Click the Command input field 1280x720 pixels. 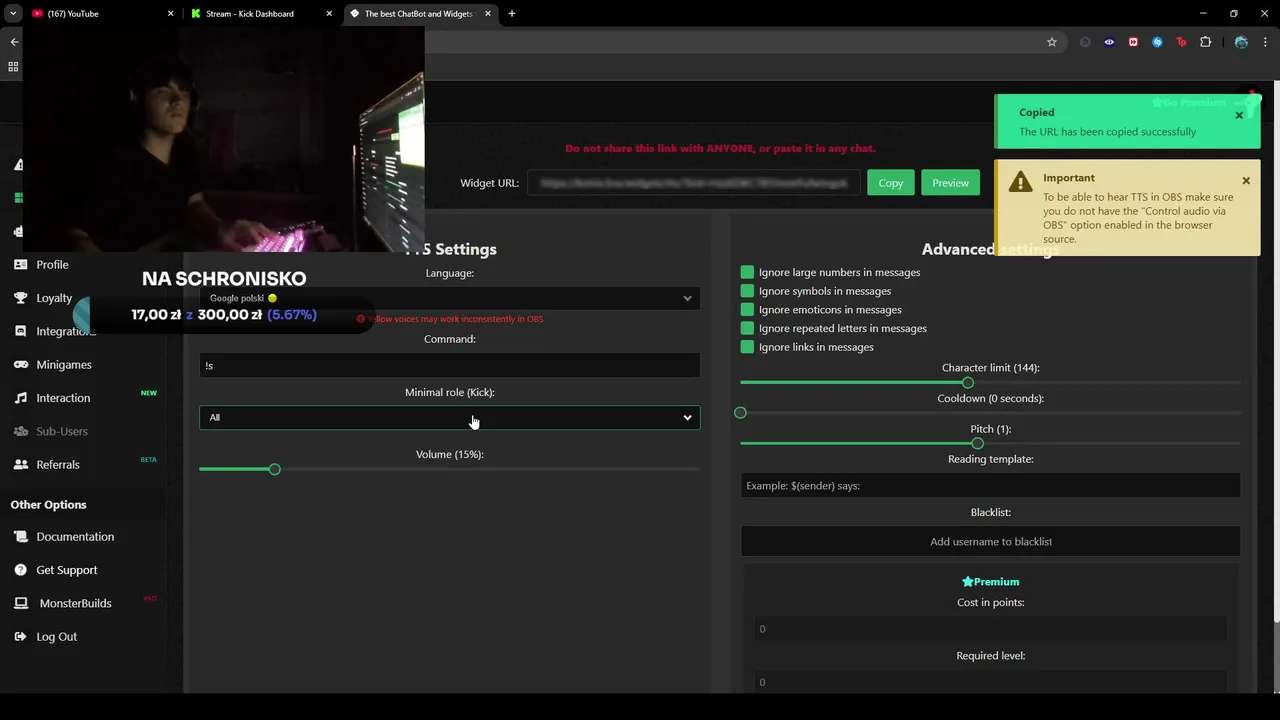pos(450,365)
